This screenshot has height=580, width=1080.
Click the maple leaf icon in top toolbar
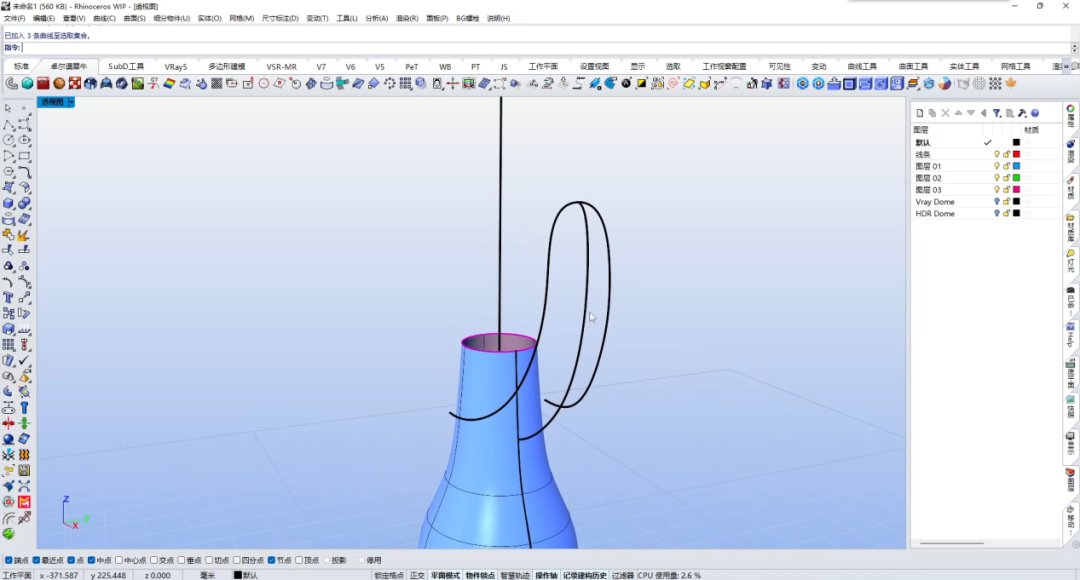(1010, 83)
